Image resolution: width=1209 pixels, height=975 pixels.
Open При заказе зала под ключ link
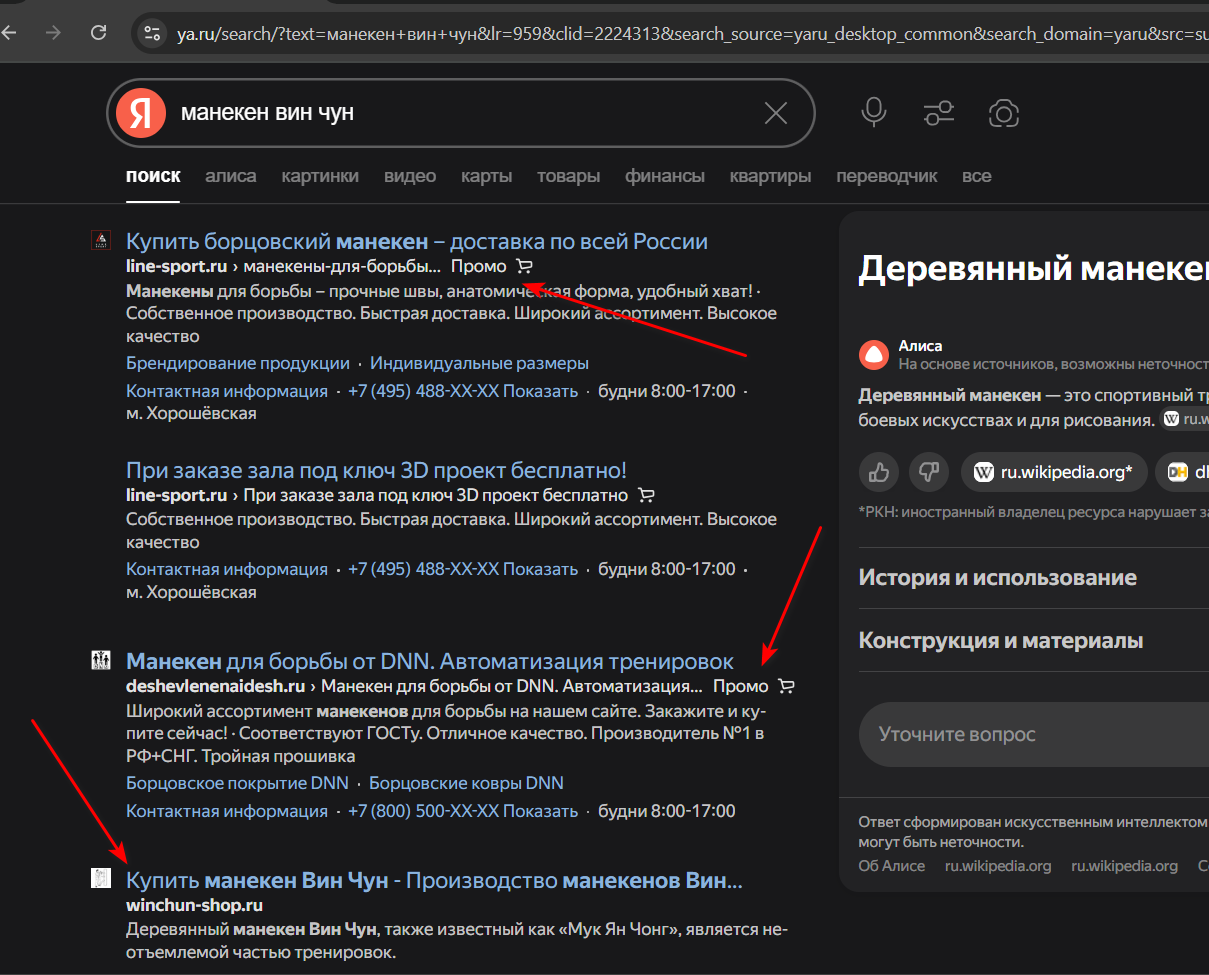point(376,470)
